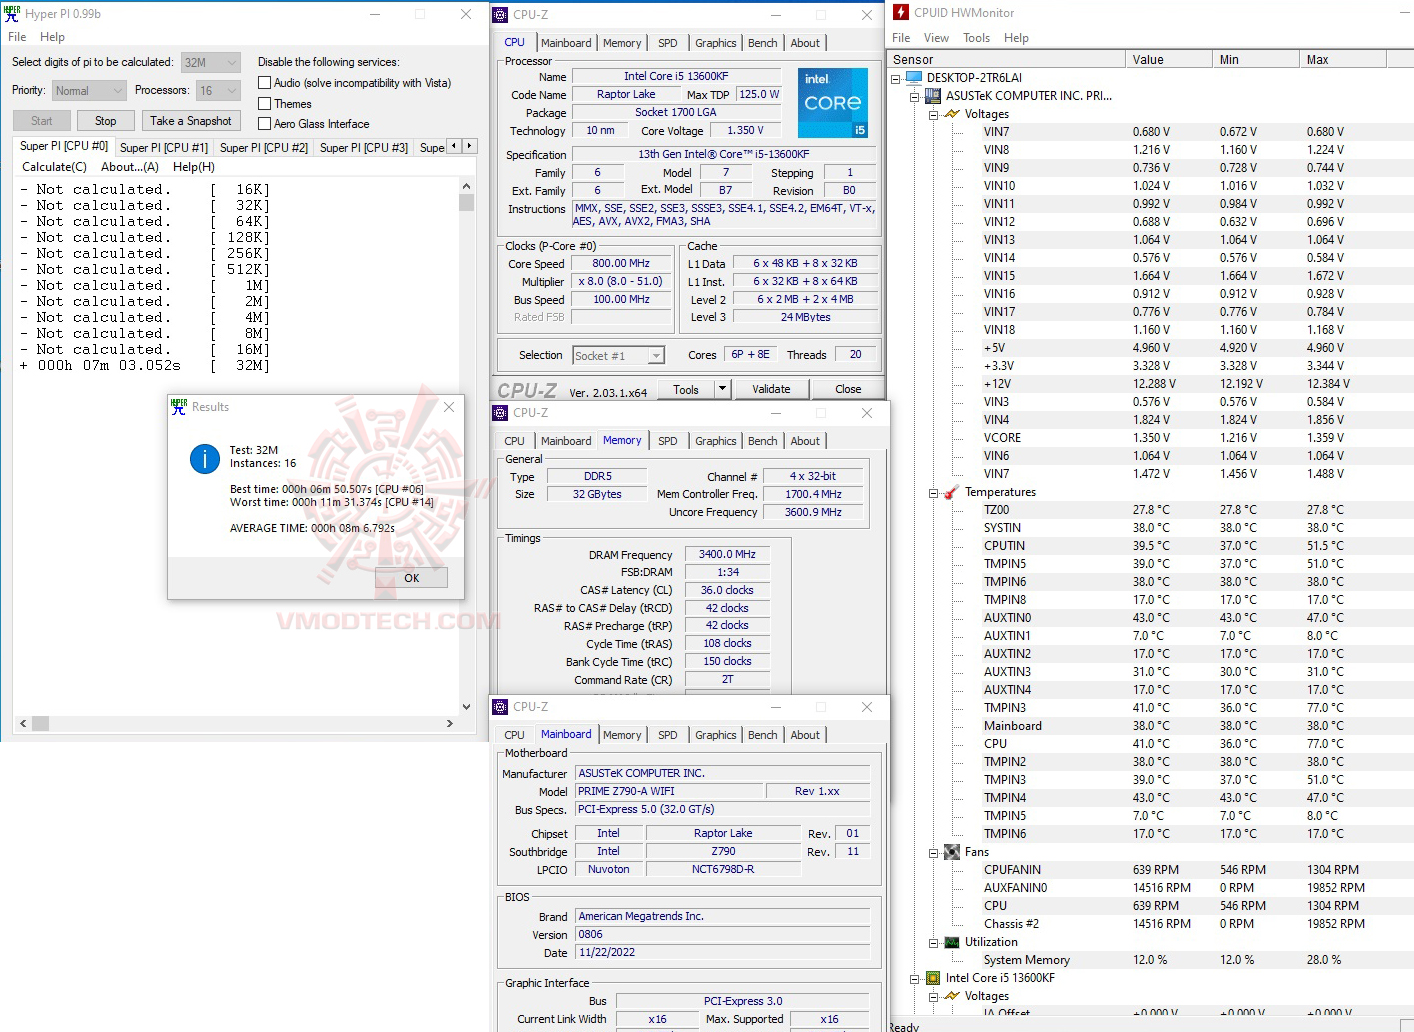
Task: Click the flame icon beside CPUID HWMonitor
Action: (x=900, y=12)
